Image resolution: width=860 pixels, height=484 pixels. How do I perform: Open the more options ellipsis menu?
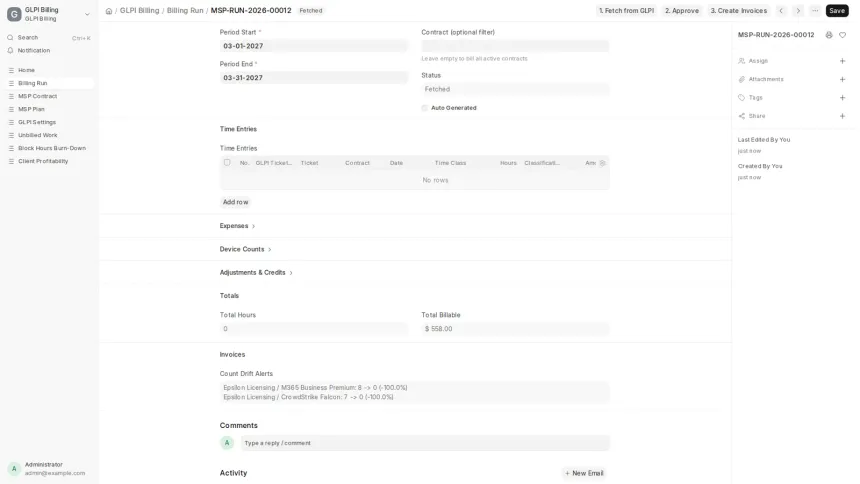click(x=815, y=10)
